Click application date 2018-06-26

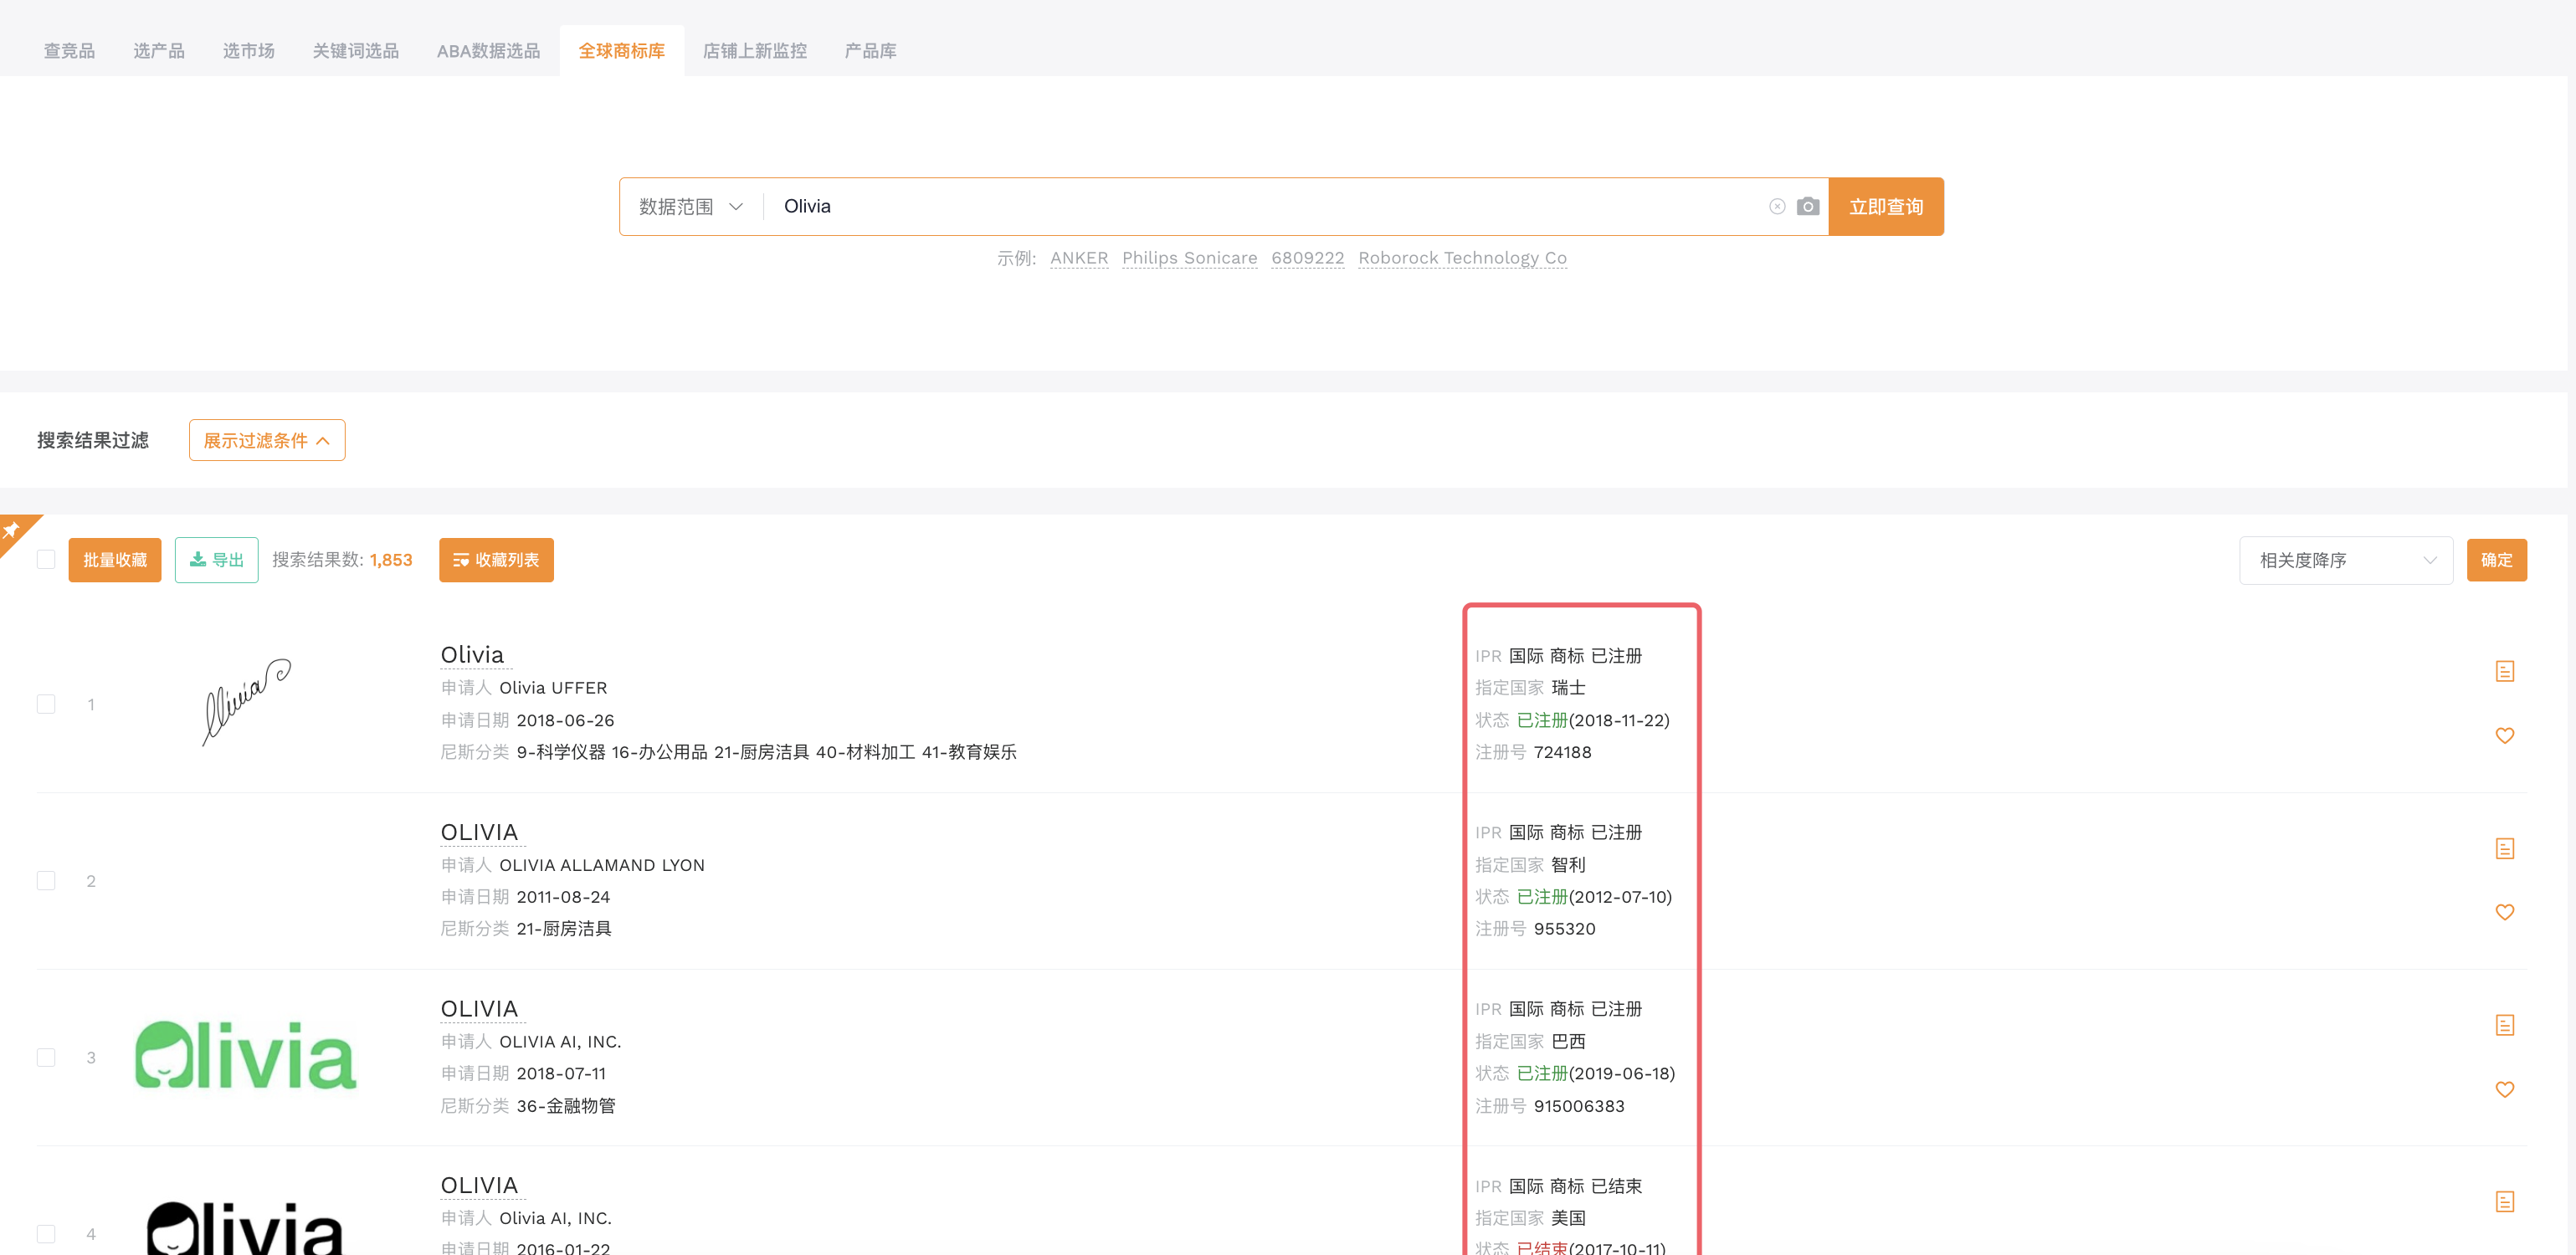tap(565, 720)
